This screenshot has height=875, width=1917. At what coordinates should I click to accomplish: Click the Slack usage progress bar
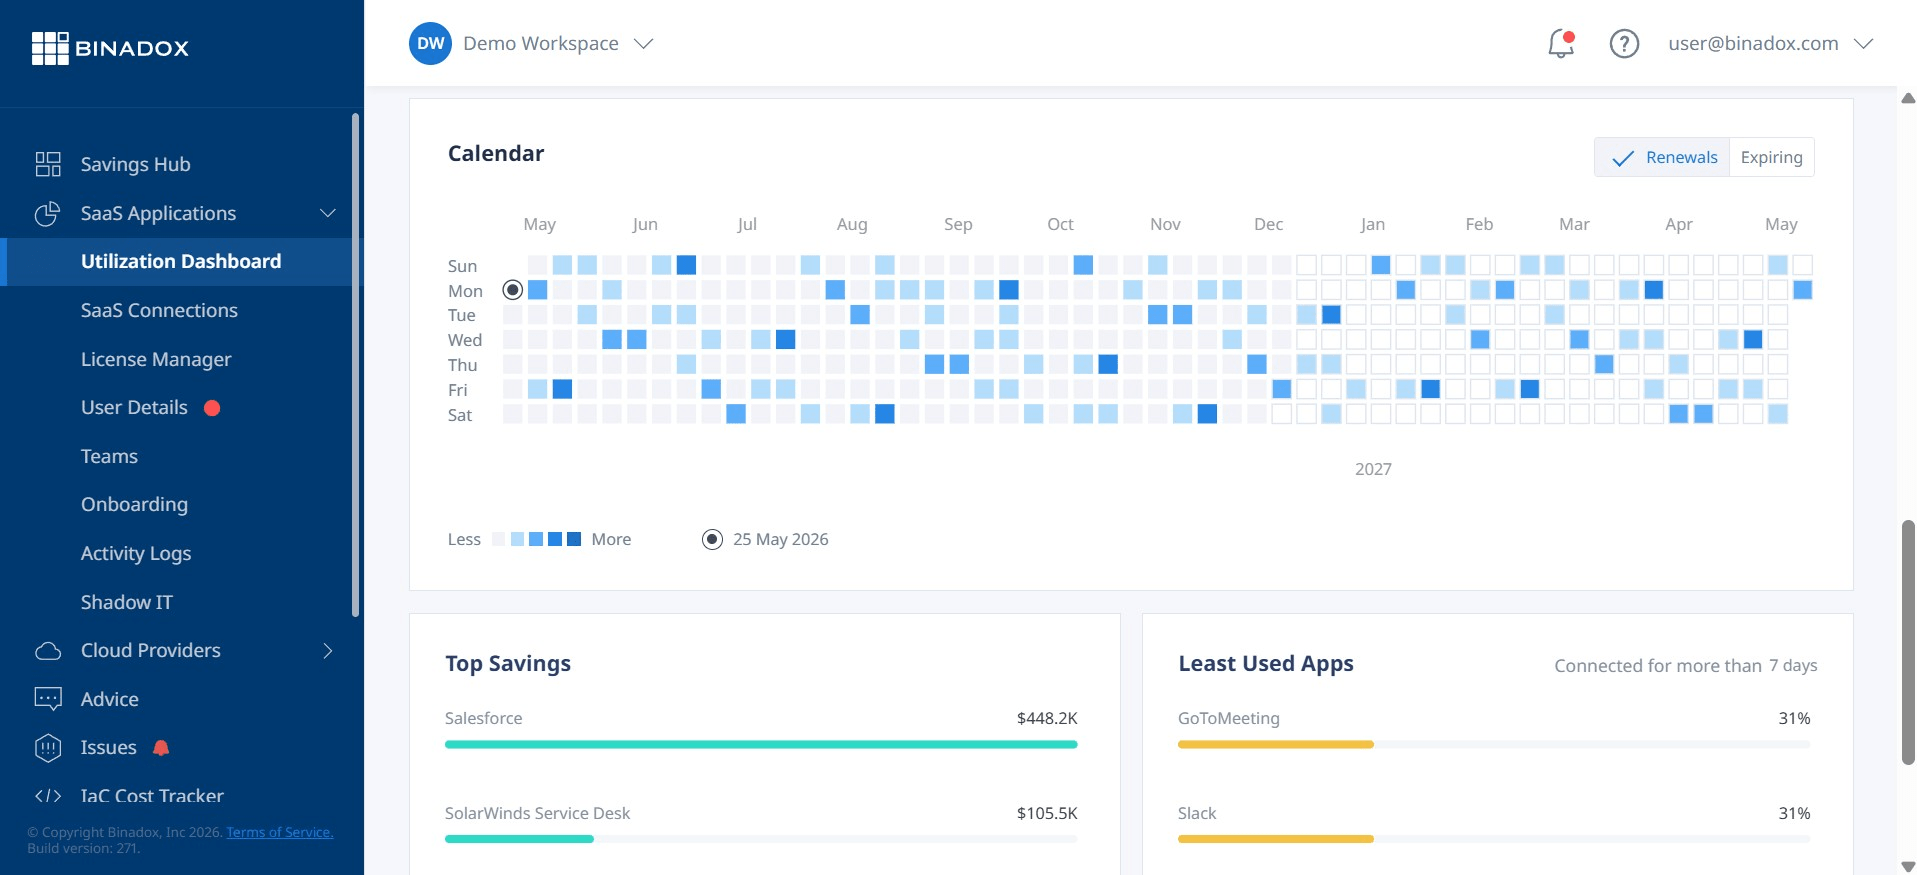1494,839
